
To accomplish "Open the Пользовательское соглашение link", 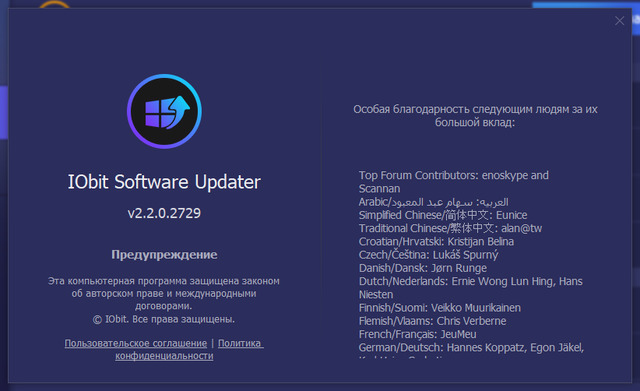I will tap(136, 343).
